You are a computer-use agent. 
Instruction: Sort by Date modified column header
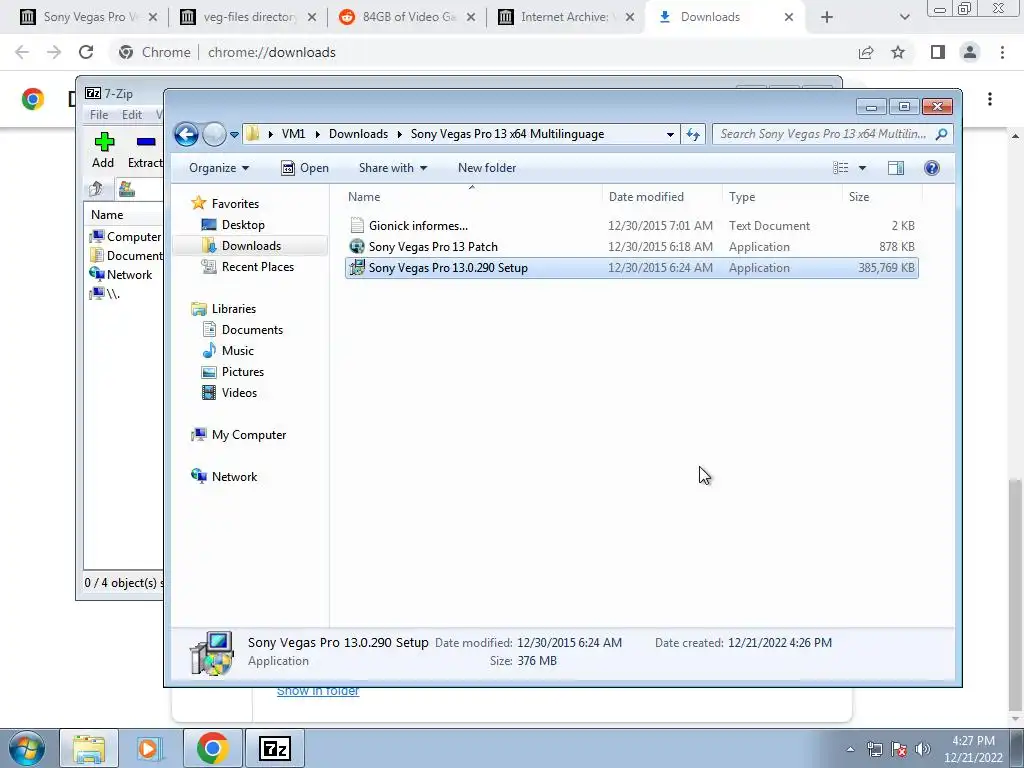click(x=662, y=197)
